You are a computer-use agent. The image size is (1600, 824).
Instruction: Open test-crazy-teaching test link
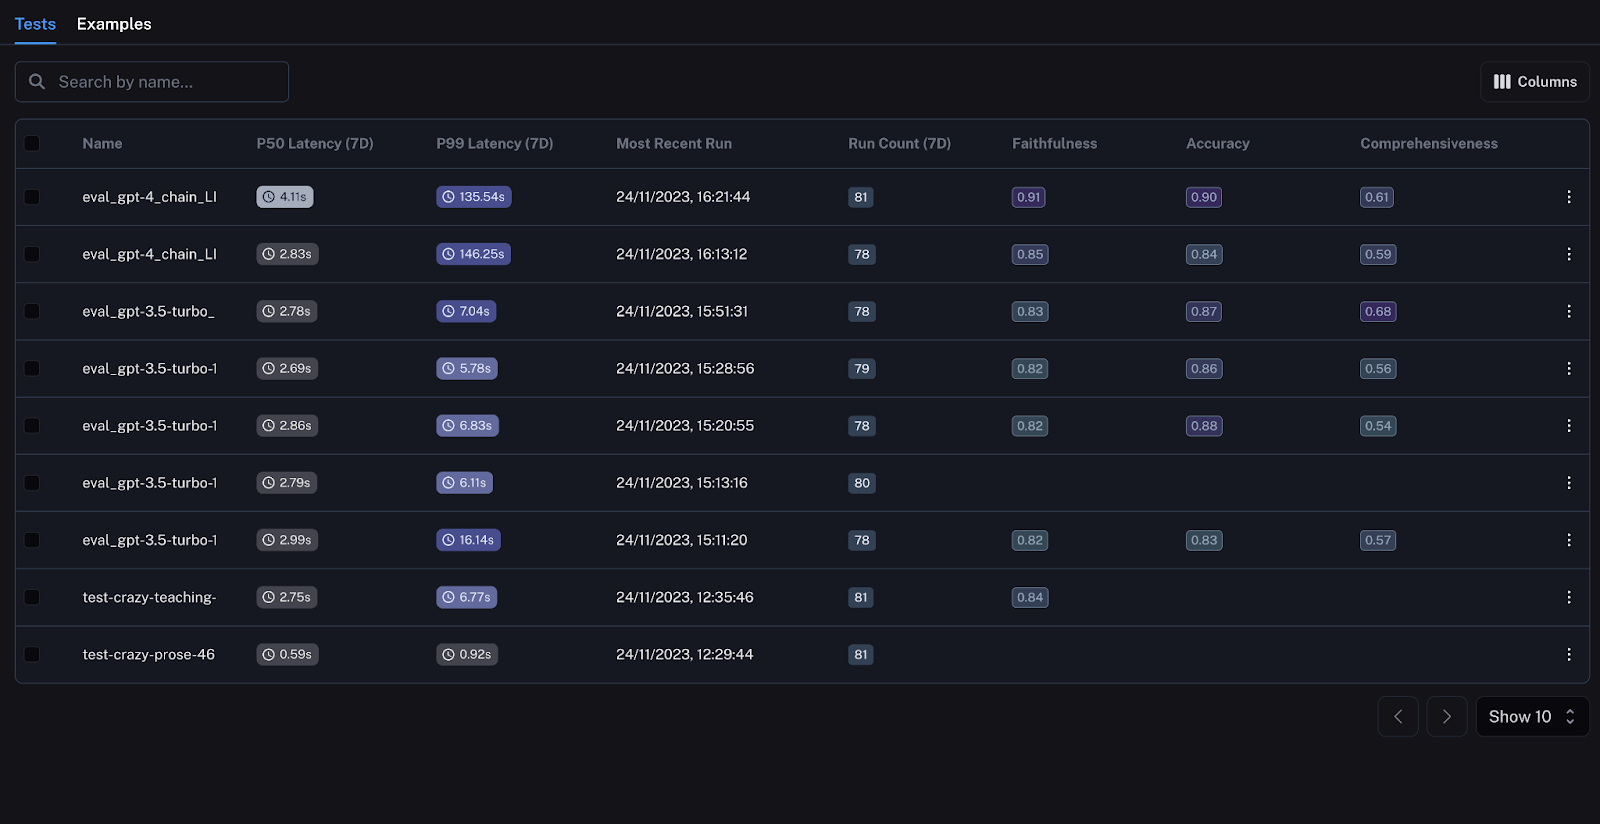point(149,597)
